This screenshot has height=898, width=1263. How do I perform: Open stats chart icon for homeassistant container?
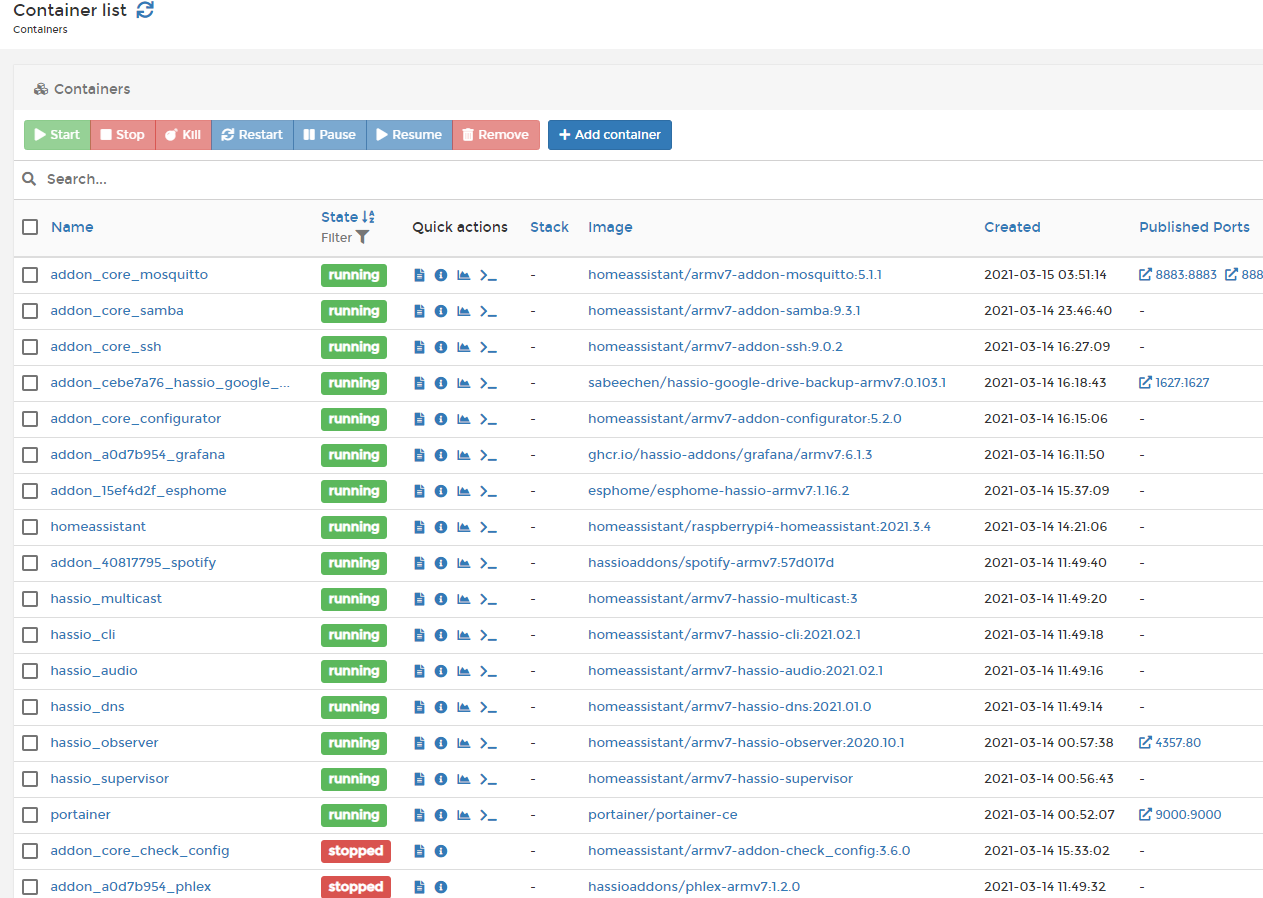463,527
